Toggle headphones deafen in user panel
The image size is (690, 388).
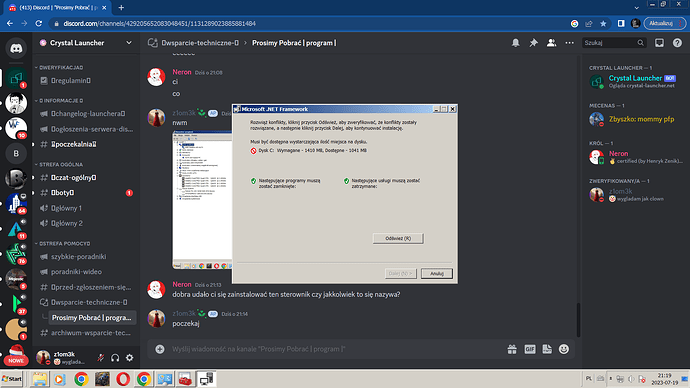pyautogui.click(x=115, y=358)
